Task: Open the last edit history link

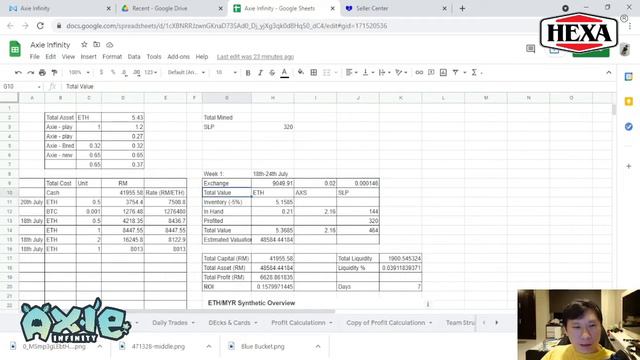Action: pyautogui.click(x=256, y=57)
